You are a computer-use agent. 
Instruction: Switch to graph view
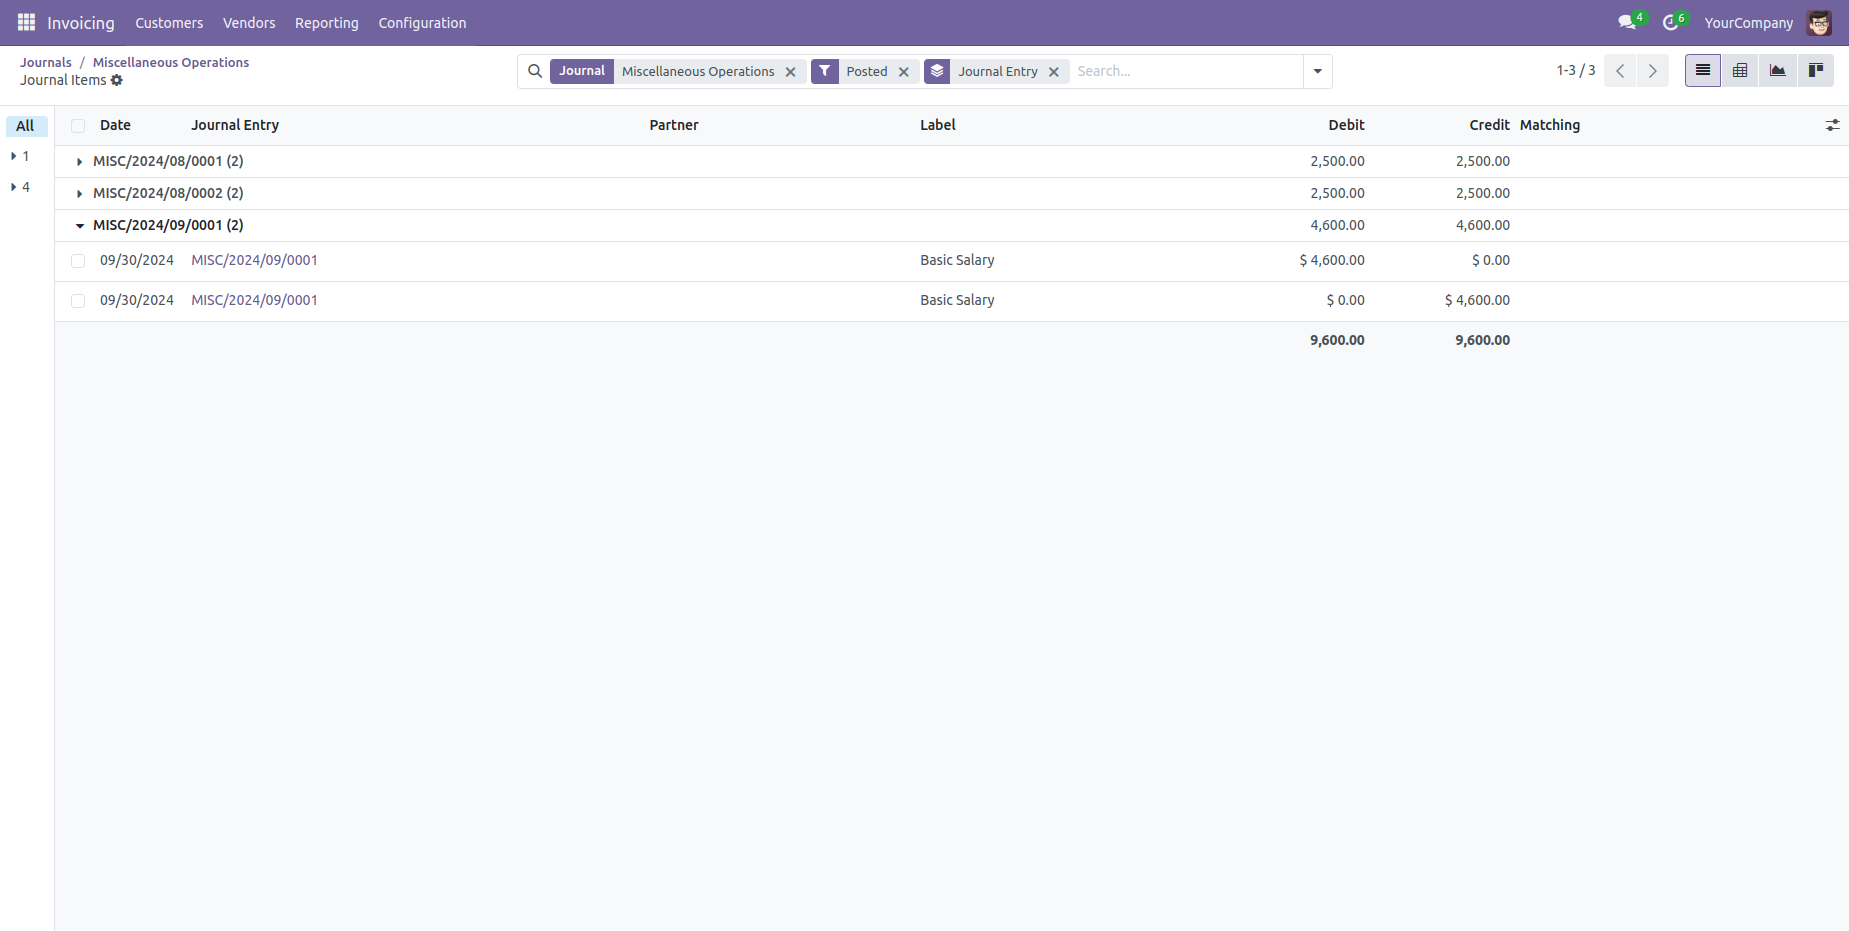click(1777, 71)
